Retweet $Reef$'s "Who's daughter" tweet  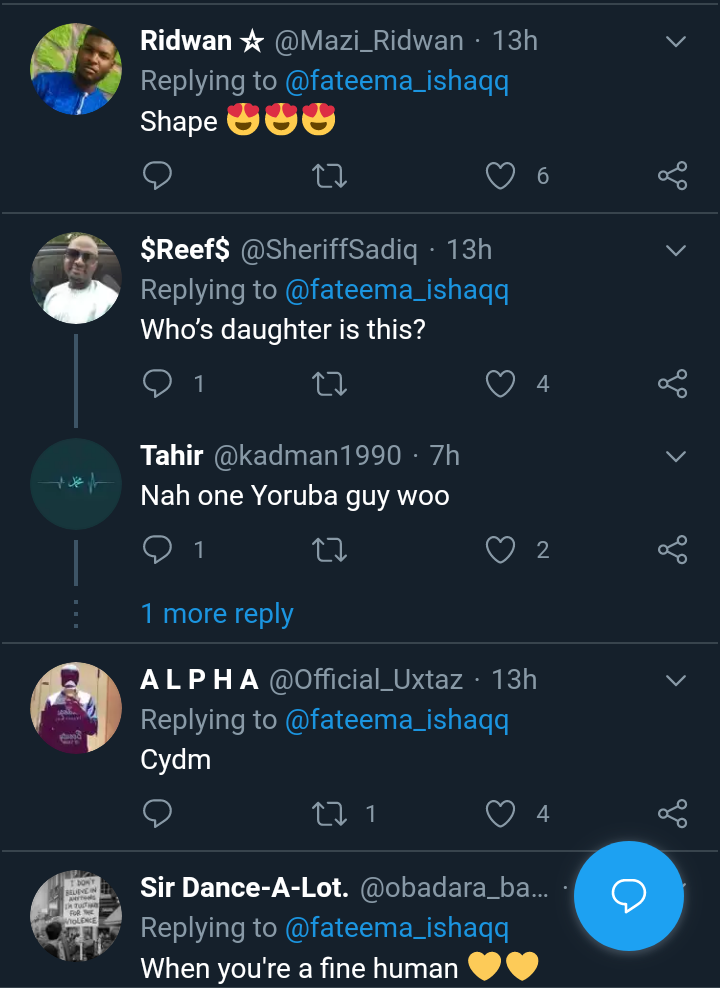point(329,384)
